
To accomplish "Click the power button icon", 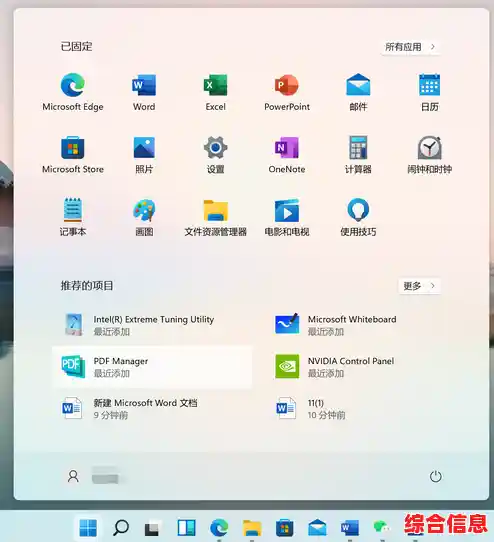I will (436, 476).
